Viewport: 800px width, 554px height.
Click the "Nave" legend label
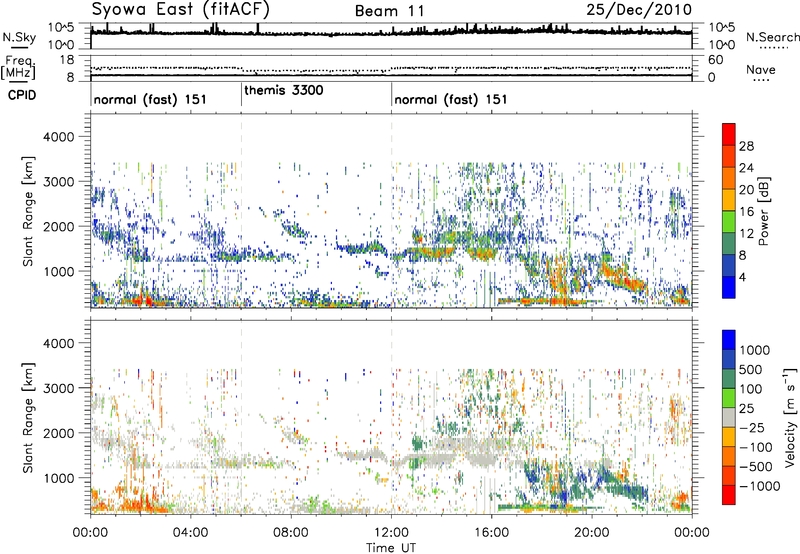point(761,70)
